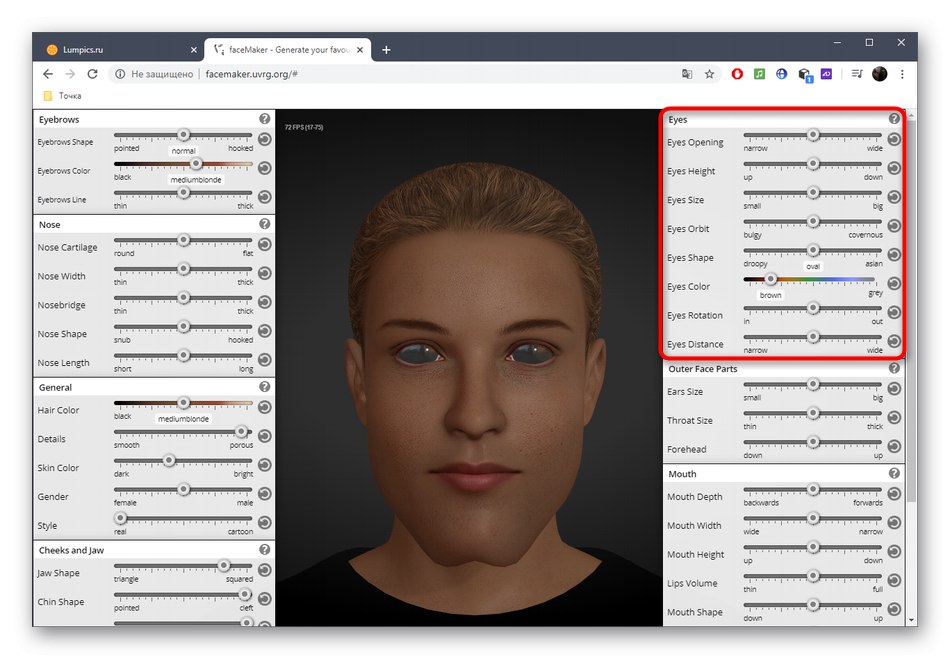Bookmark this page with the star icon
Image resolution: width=950 pixels, height=659 pixels.
(709, 74)
